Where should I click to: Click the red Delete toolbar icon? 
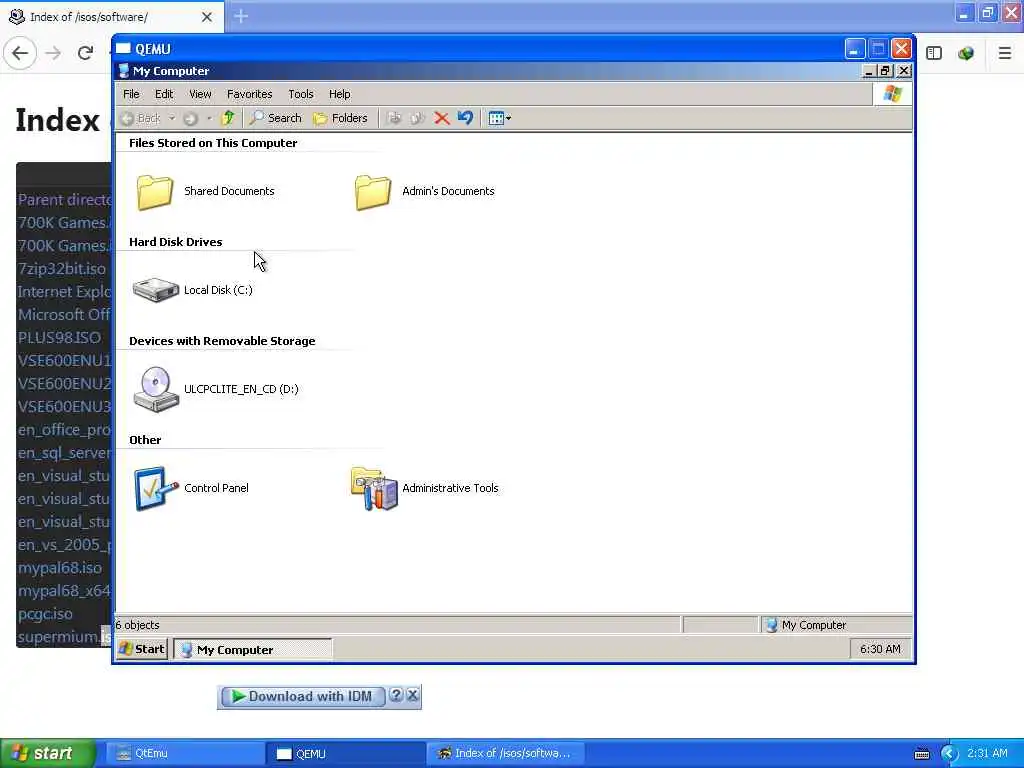click(442, 118)
